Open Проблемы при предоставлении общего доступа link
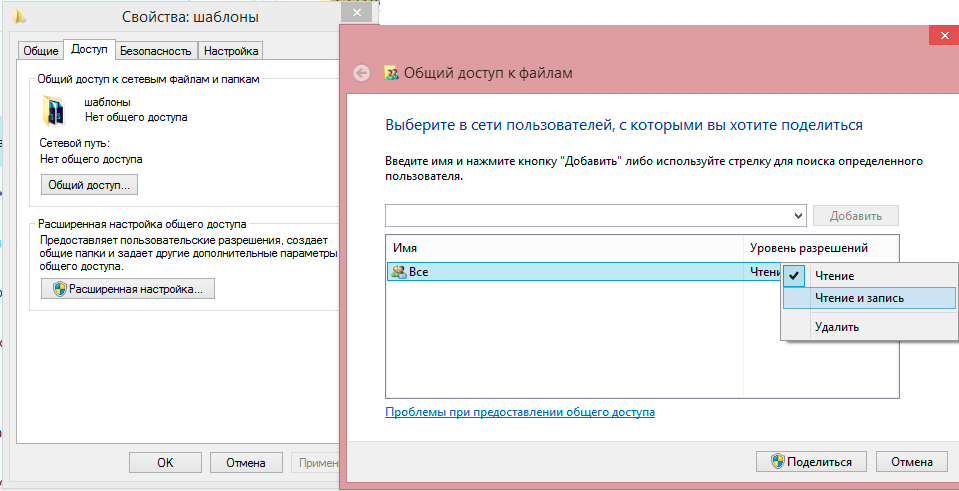The height and width of the screenshot is (491, 959). point(519,412)
